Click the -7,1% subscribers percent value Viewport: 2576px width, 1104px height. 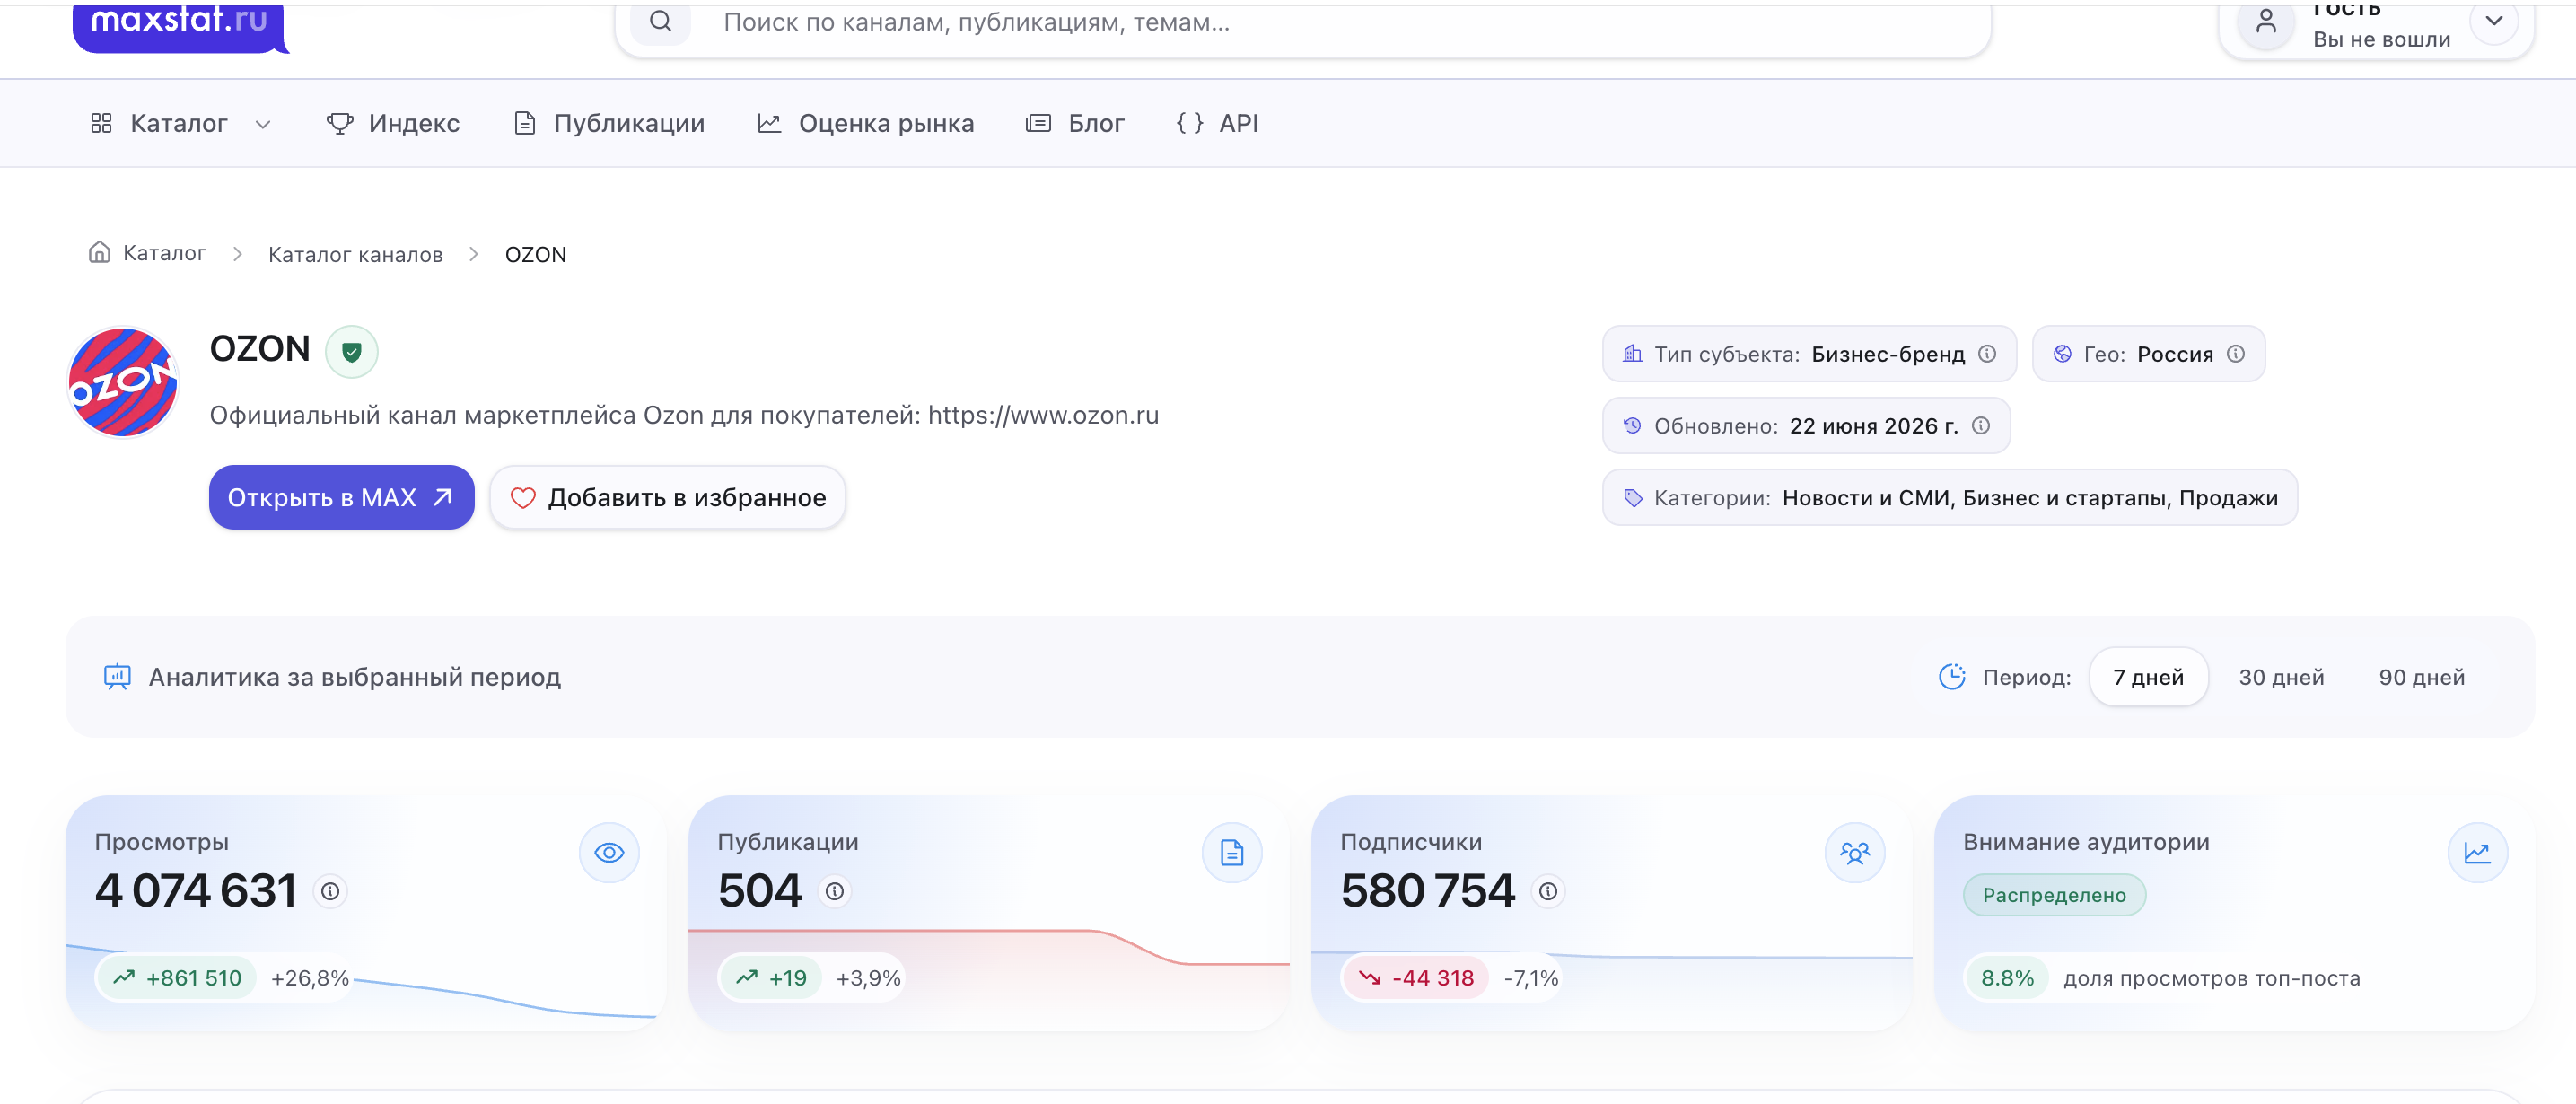(x=1531, y=978)
